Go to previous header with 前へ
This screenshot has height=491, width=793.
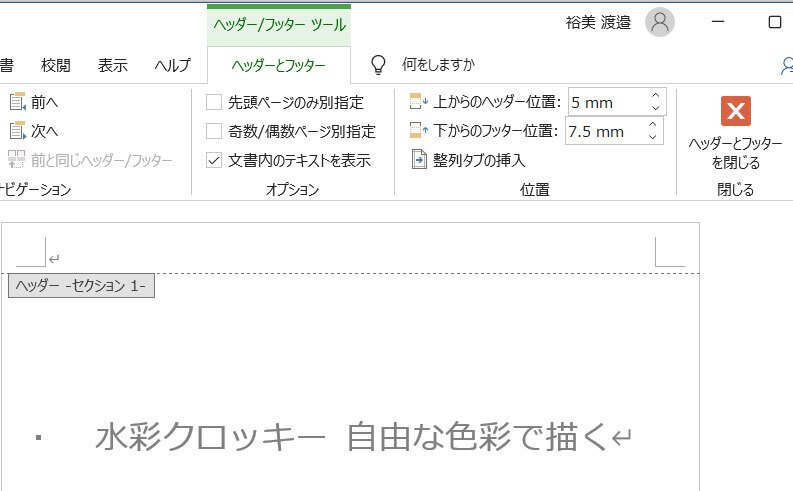(34, 102)
